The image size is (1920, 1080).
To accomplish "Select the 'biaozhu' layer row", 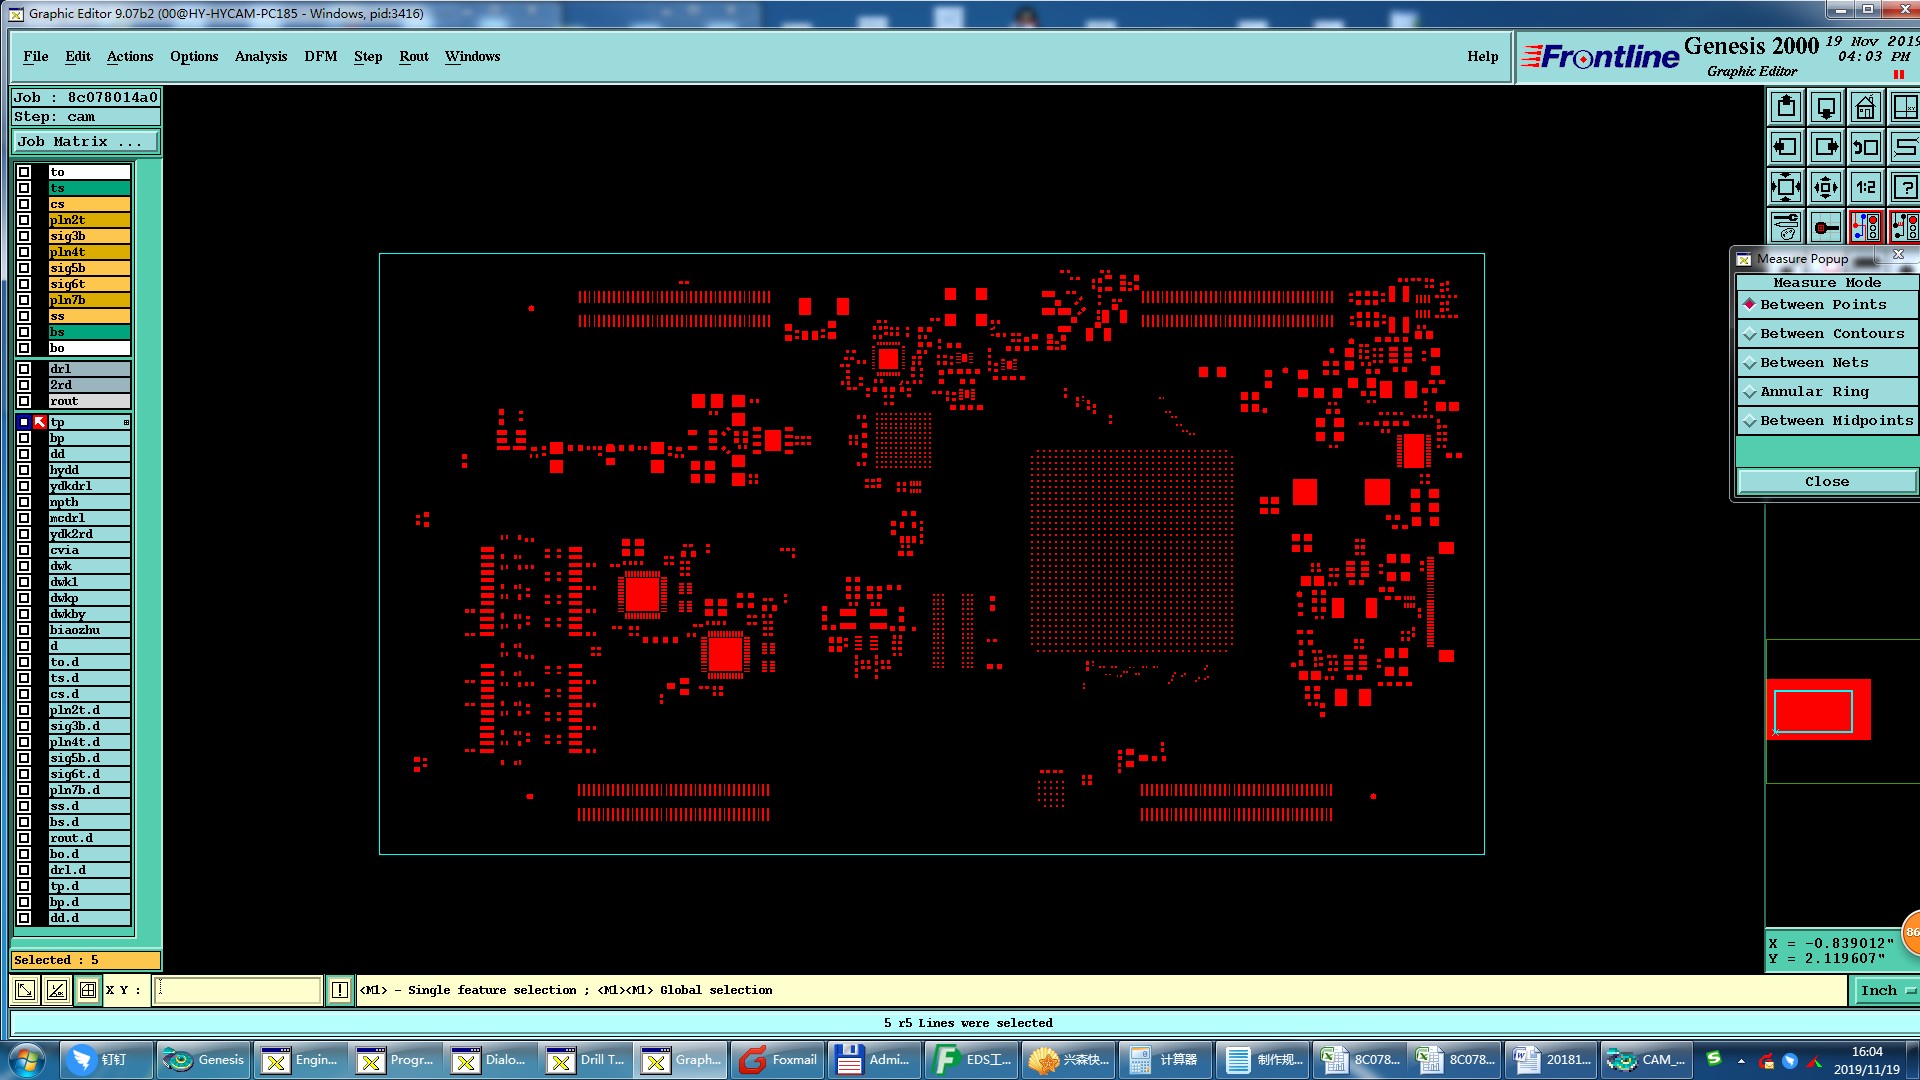I will click(90, 630).
